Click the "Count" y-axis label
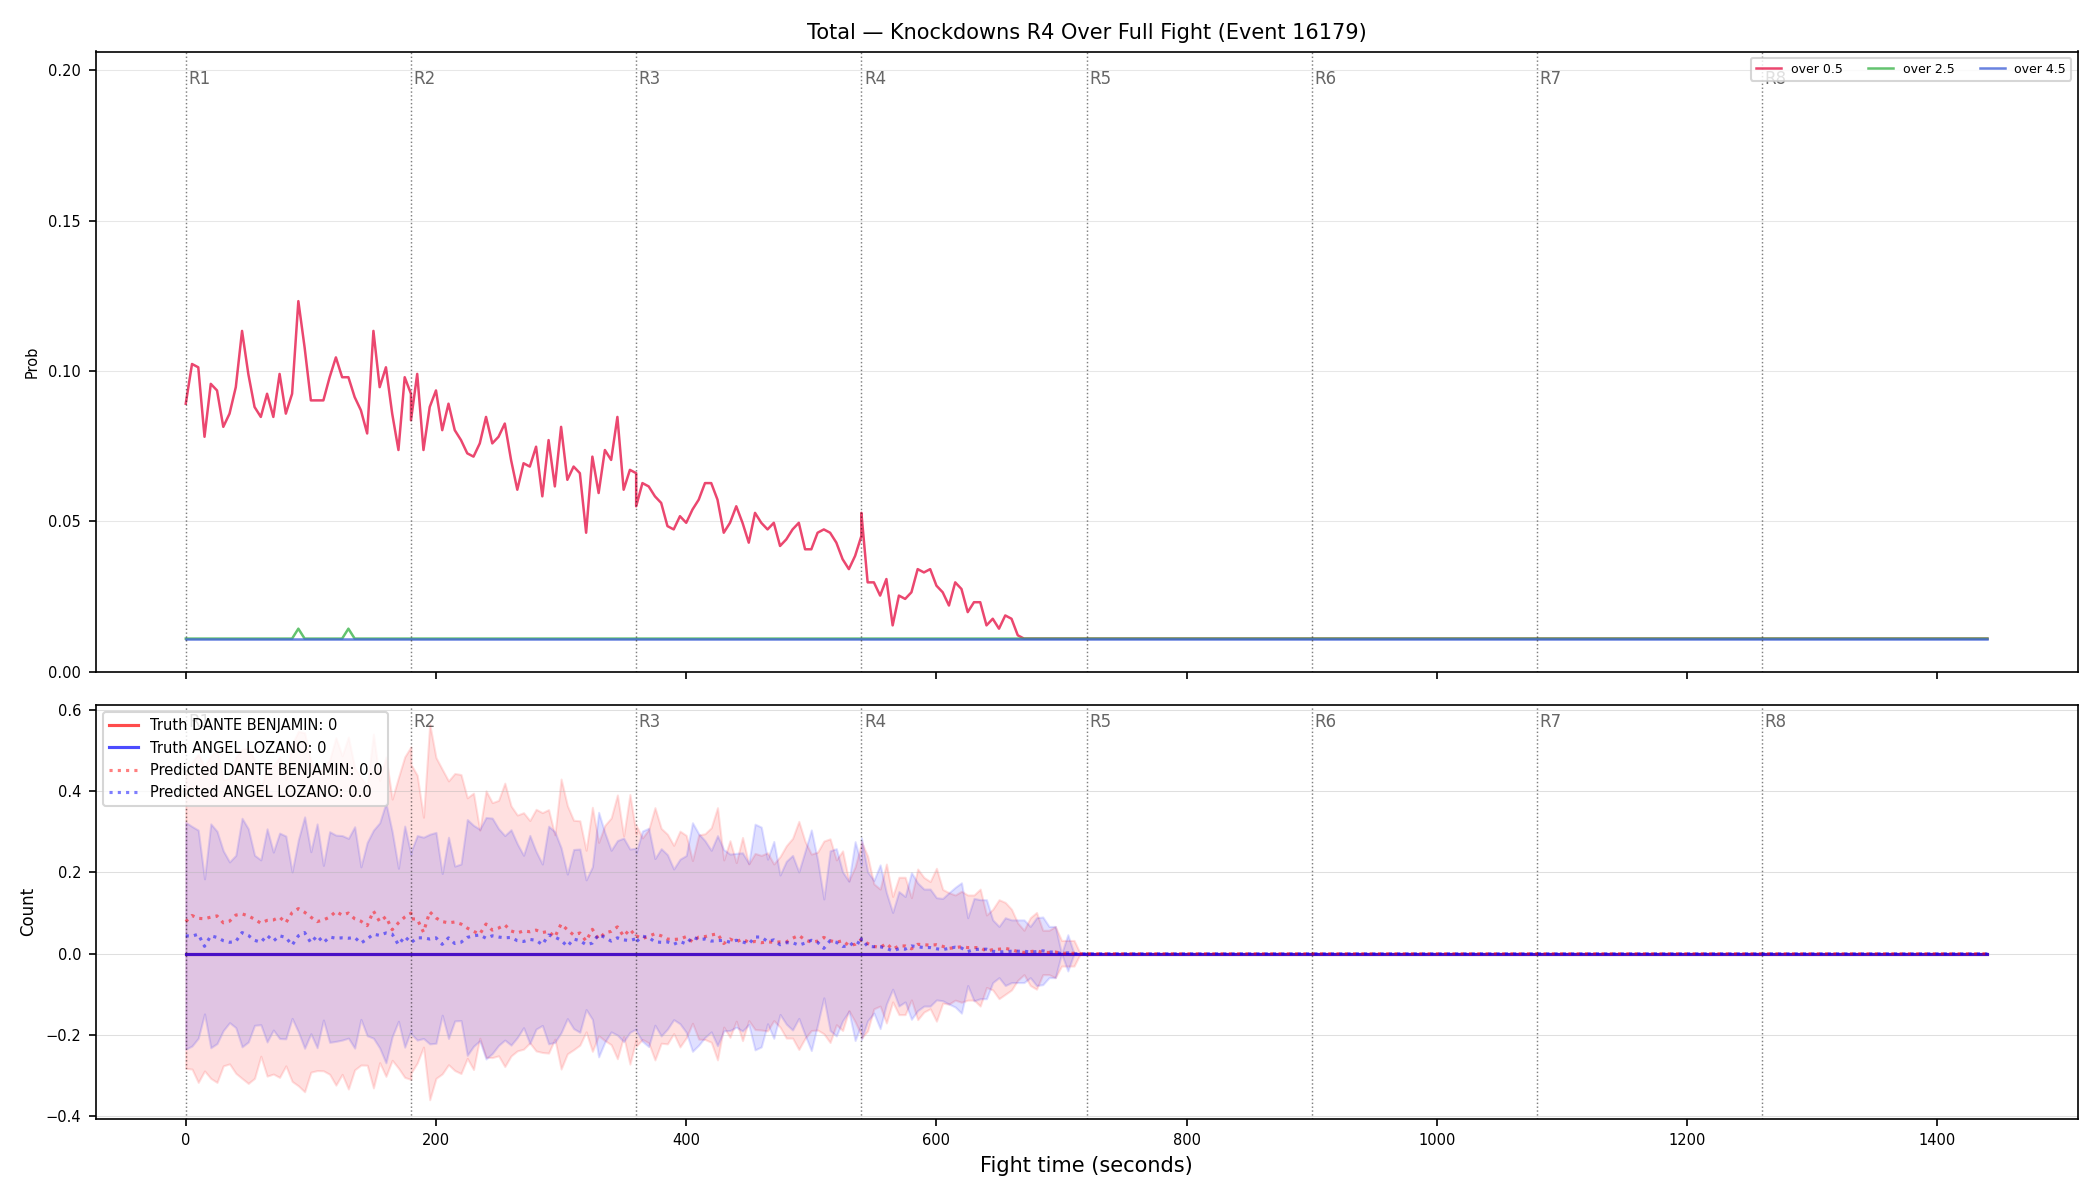The width and height of the screenshot is (2100, 1200). pyautogui.click(x=27, y=912)
